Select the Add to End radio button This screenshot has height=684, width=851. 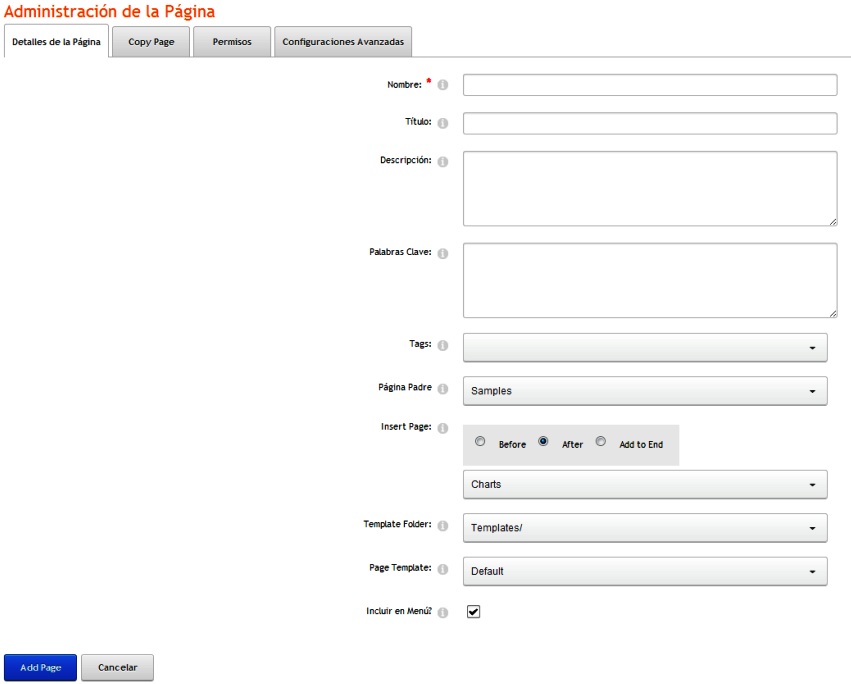(x=600, y=441)
